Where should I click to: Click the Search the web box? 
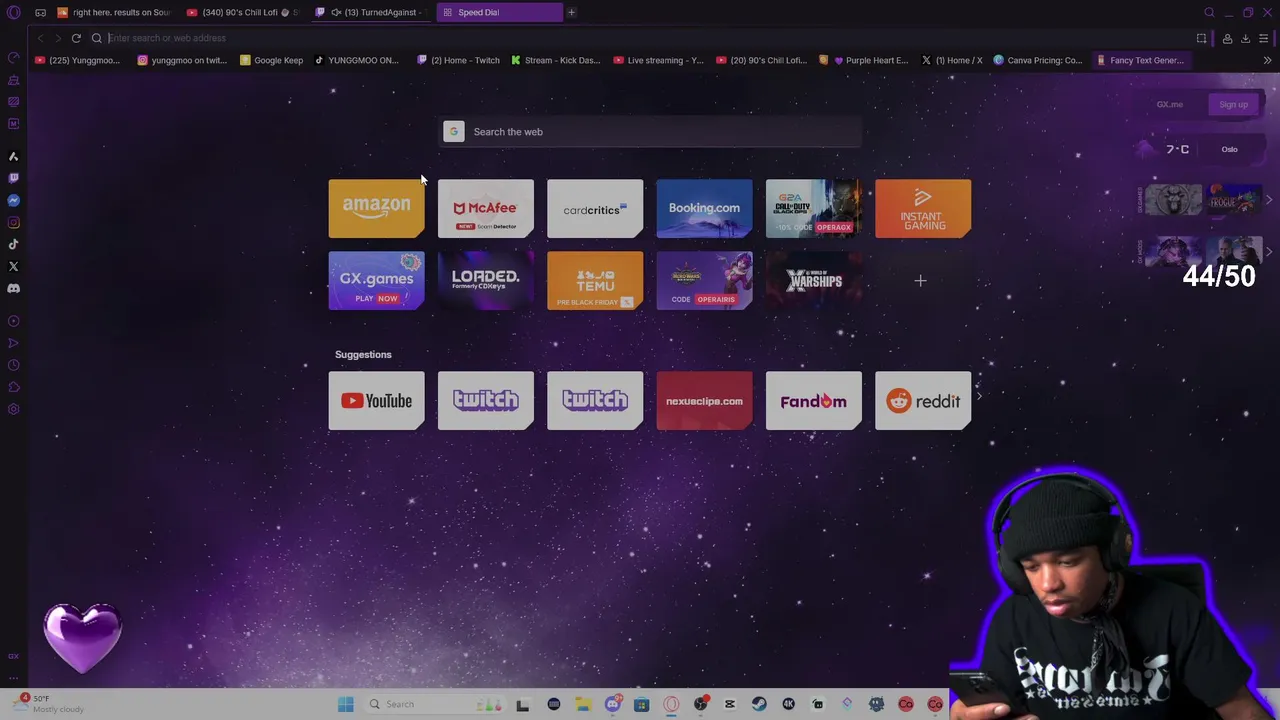652,132
